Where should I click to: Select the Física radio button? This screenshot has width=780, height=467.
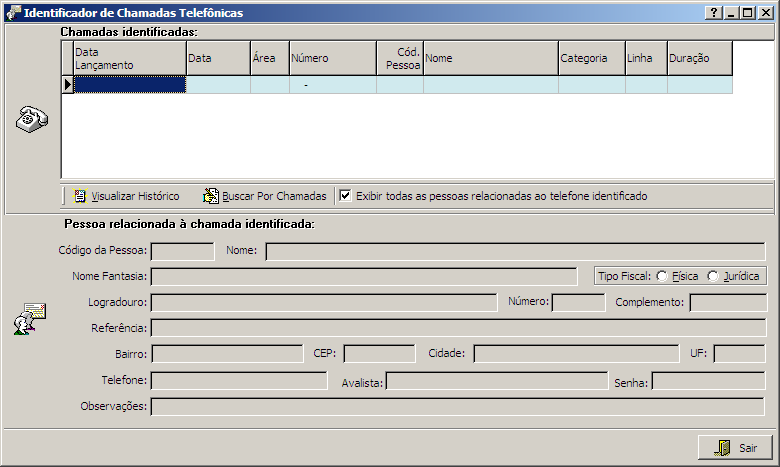(x=662, y=276)
